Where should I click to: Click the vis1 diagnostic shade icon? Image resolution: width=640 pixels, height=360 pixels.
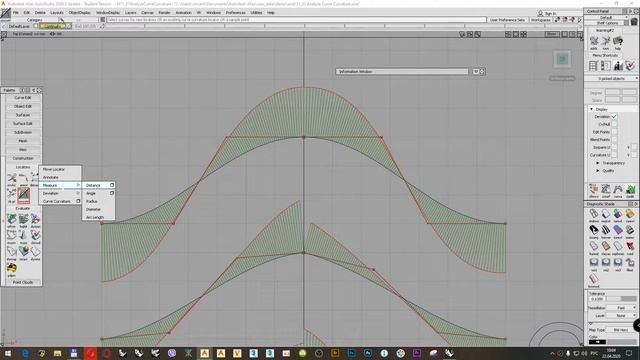tap(594, 262)
